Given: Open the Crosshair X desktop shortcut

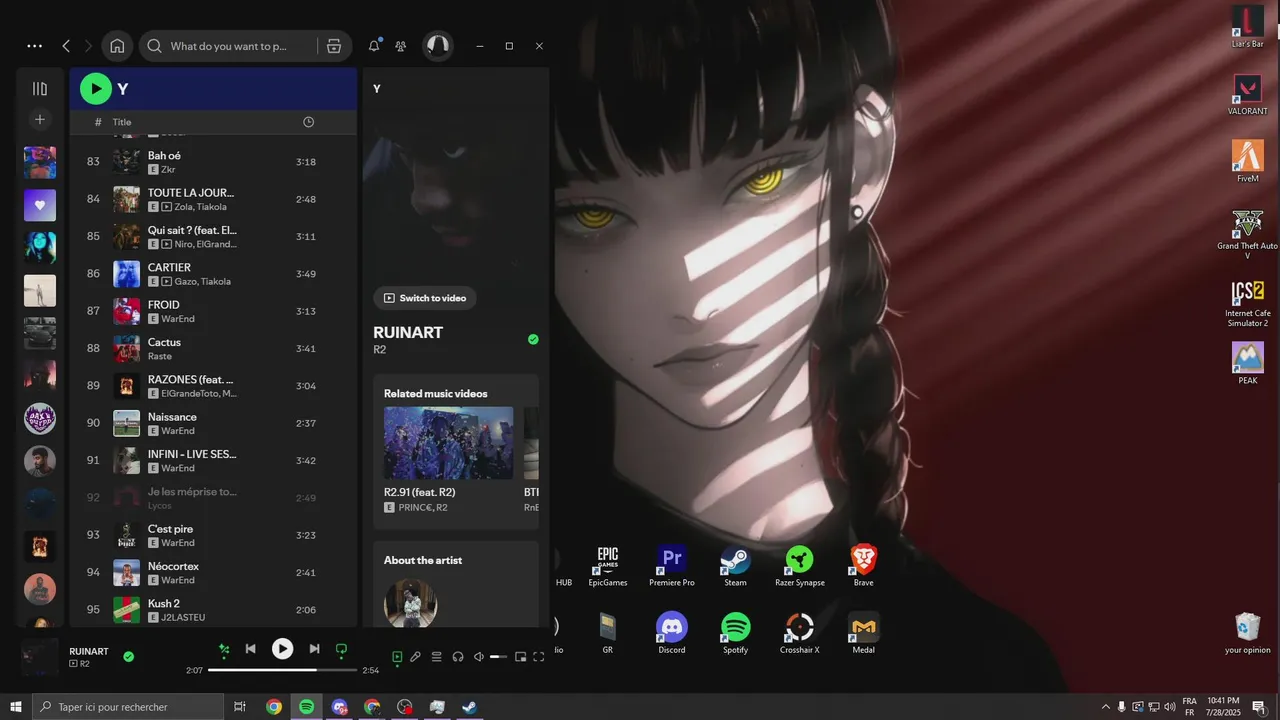Looking at the screenshot, I should click(x=799, y=633).
